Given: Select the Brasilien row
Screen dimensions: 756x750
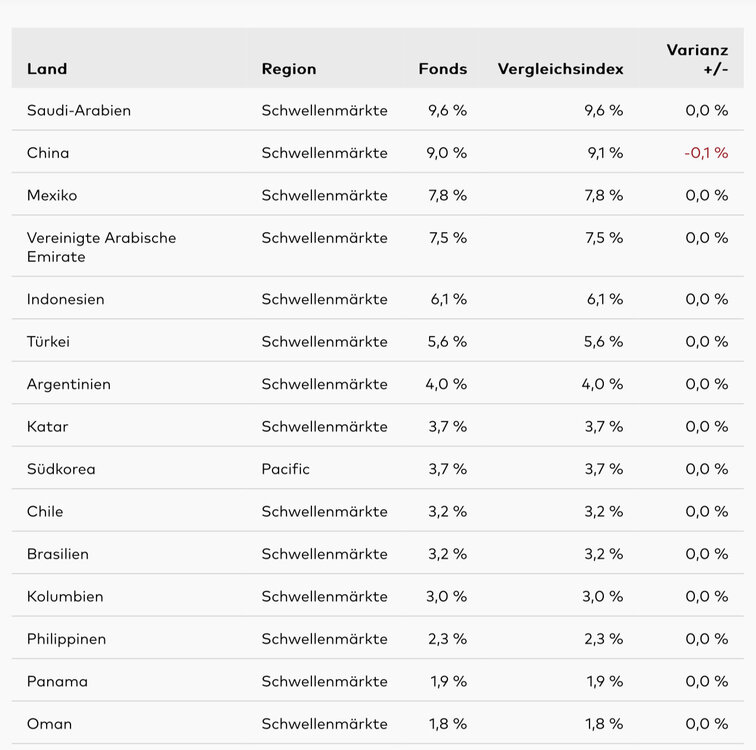Looking at the screenshot, I should [x=58, y=554].
